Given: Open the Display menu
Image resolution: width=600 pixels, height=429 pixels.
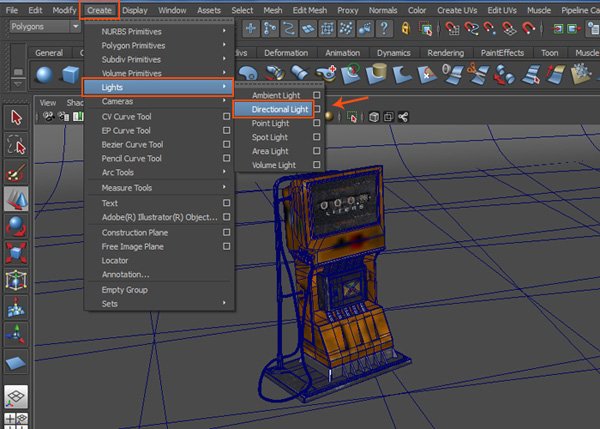Looking at the screenshot, I should pyautogui.click(x=135, y=10).
